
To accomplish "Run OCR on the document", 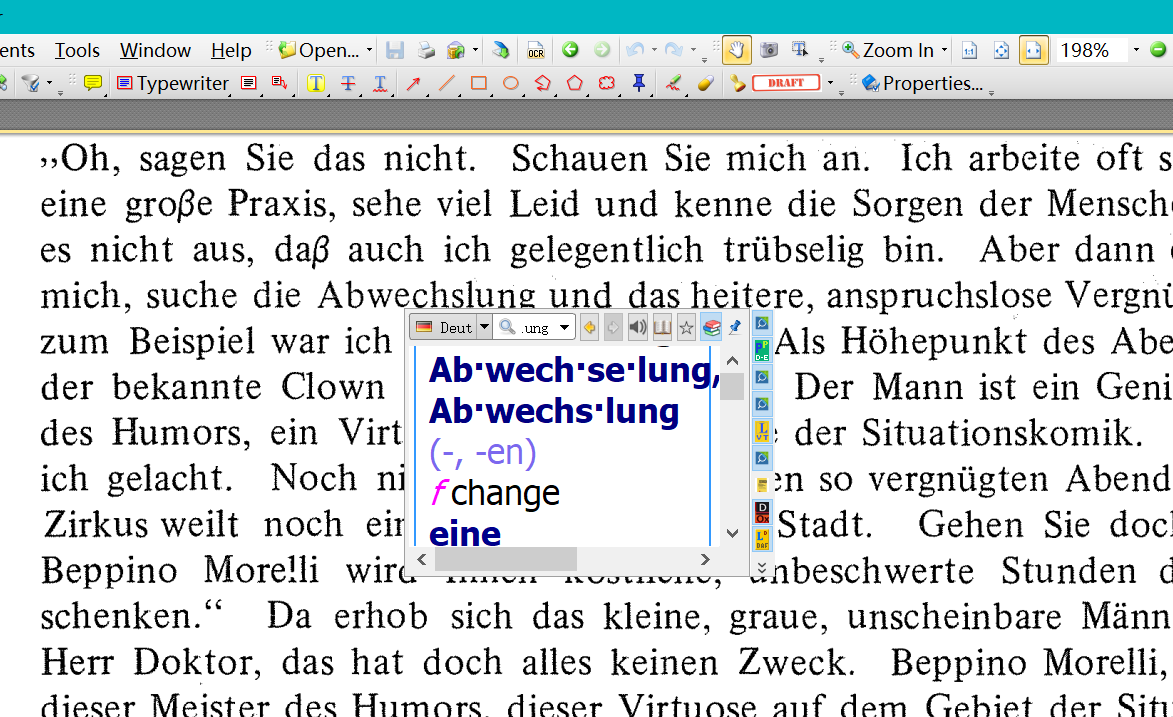I will click(x=536, y=50).
